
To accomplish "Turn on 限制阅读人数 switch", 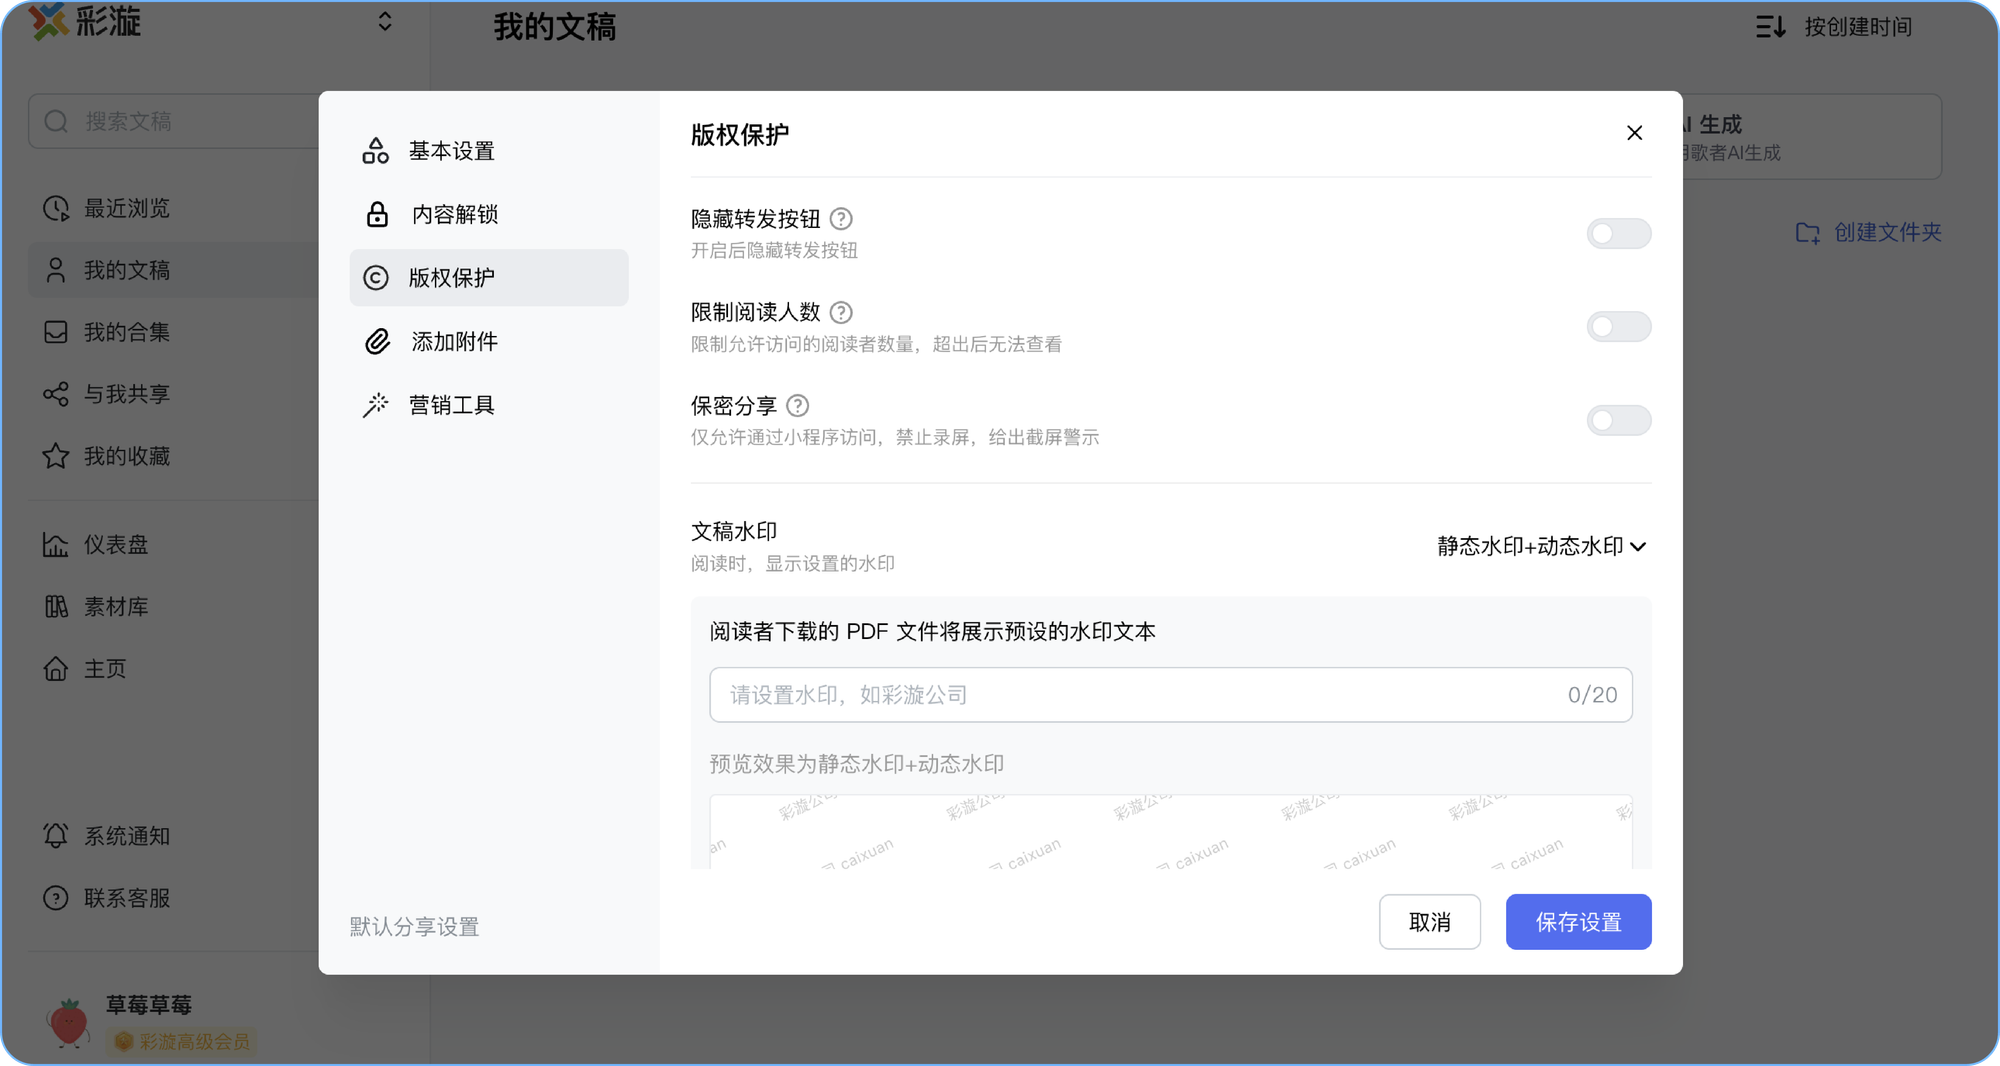I will click(1618, 327).
